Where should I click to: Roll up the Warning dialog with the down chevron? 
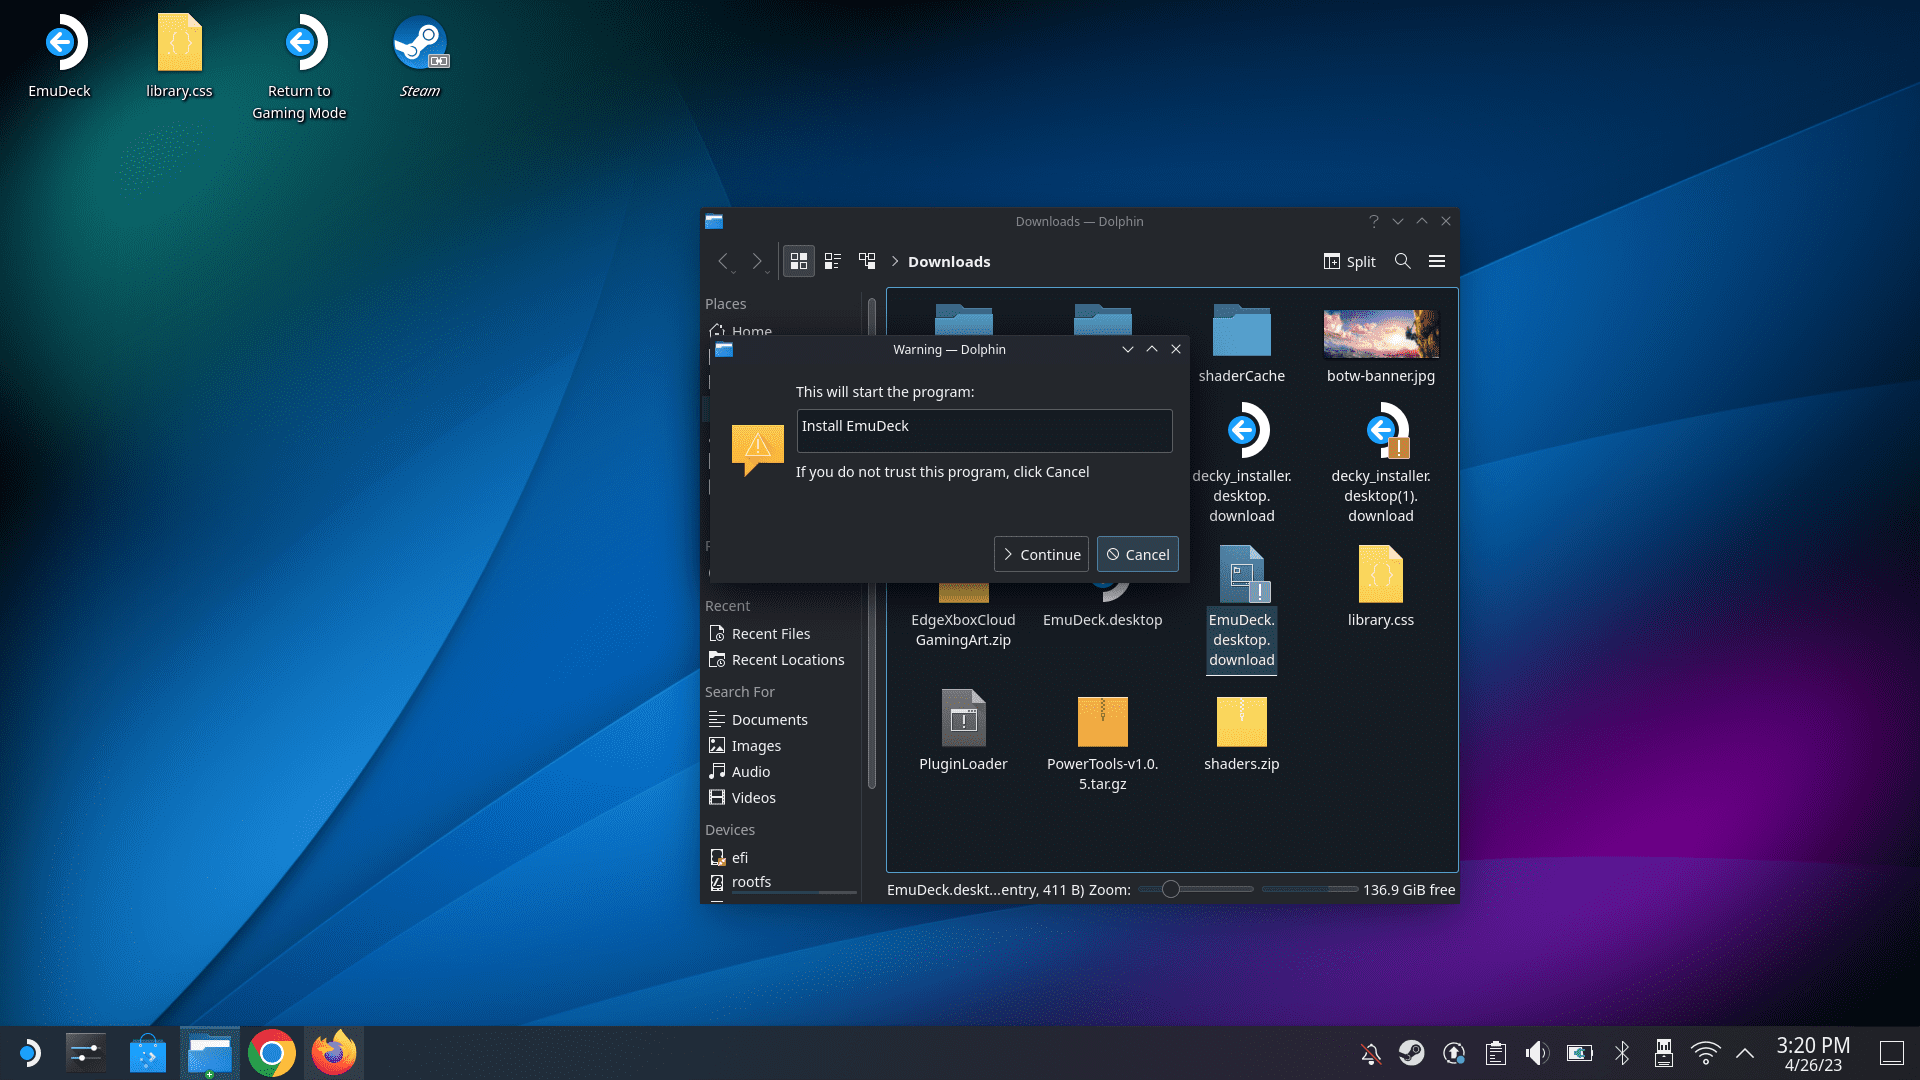(x=1128, y=349)
